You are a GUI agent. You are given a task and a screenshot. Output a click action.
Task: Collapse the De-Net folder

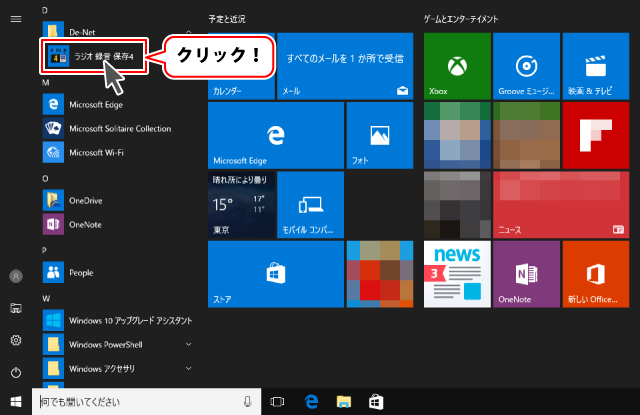(189, 32)
